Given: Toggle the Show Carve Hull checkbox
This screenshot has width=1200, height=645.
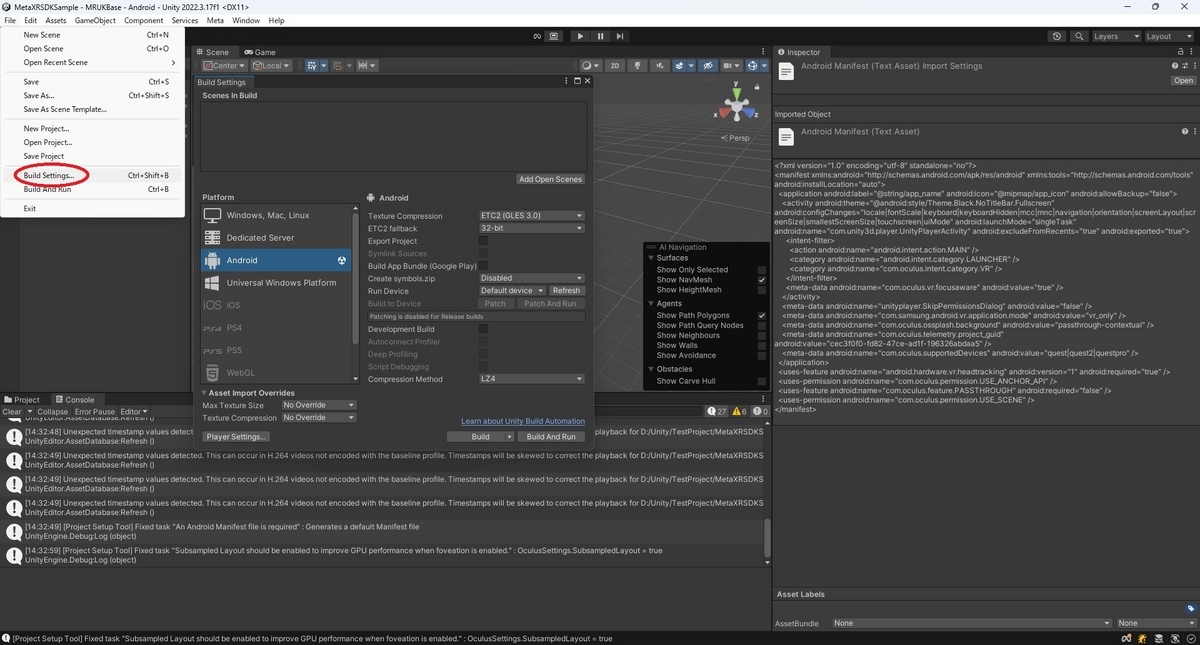Looking at the screenshot, I should coord(762,381).
